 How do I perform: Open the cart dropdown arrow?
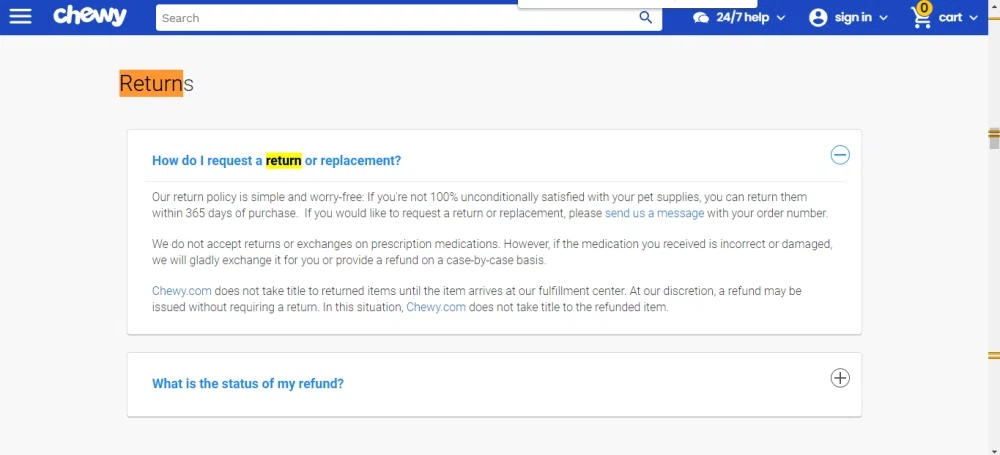973,18
